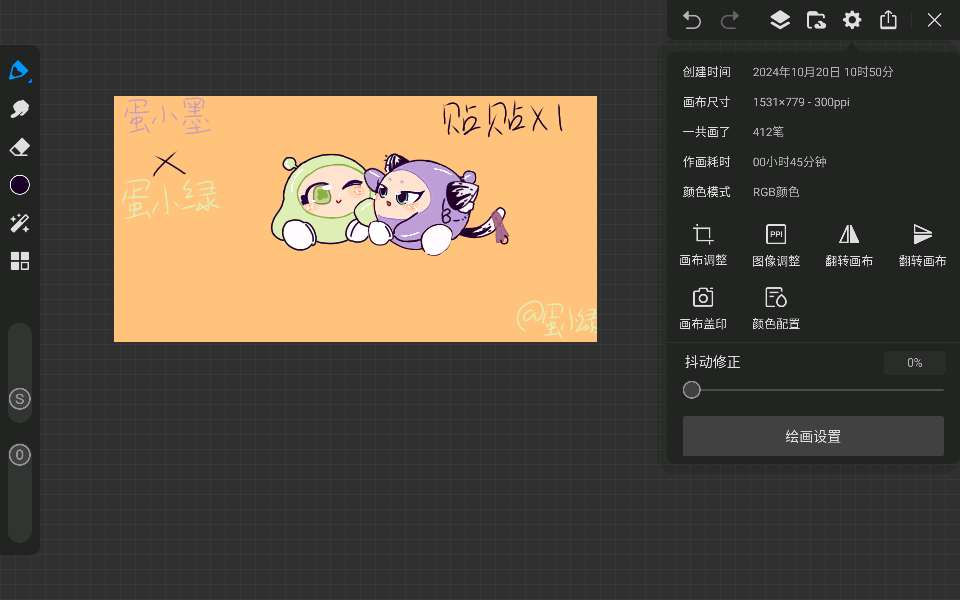The image size is (960, 600).
Task: Open 画布调整 canvas crop option
Action: coord(703,245)
